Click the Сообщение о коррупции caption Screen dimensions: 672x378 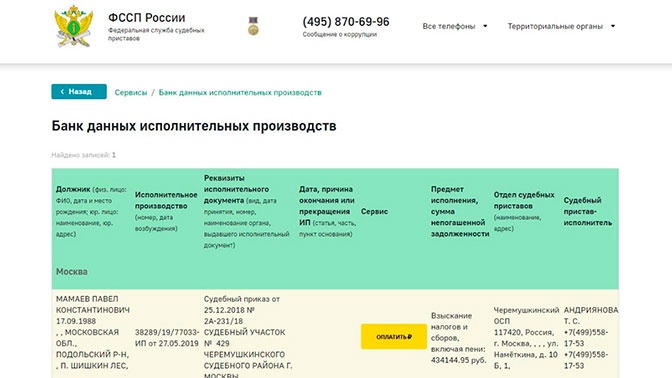tap(340, 35)
